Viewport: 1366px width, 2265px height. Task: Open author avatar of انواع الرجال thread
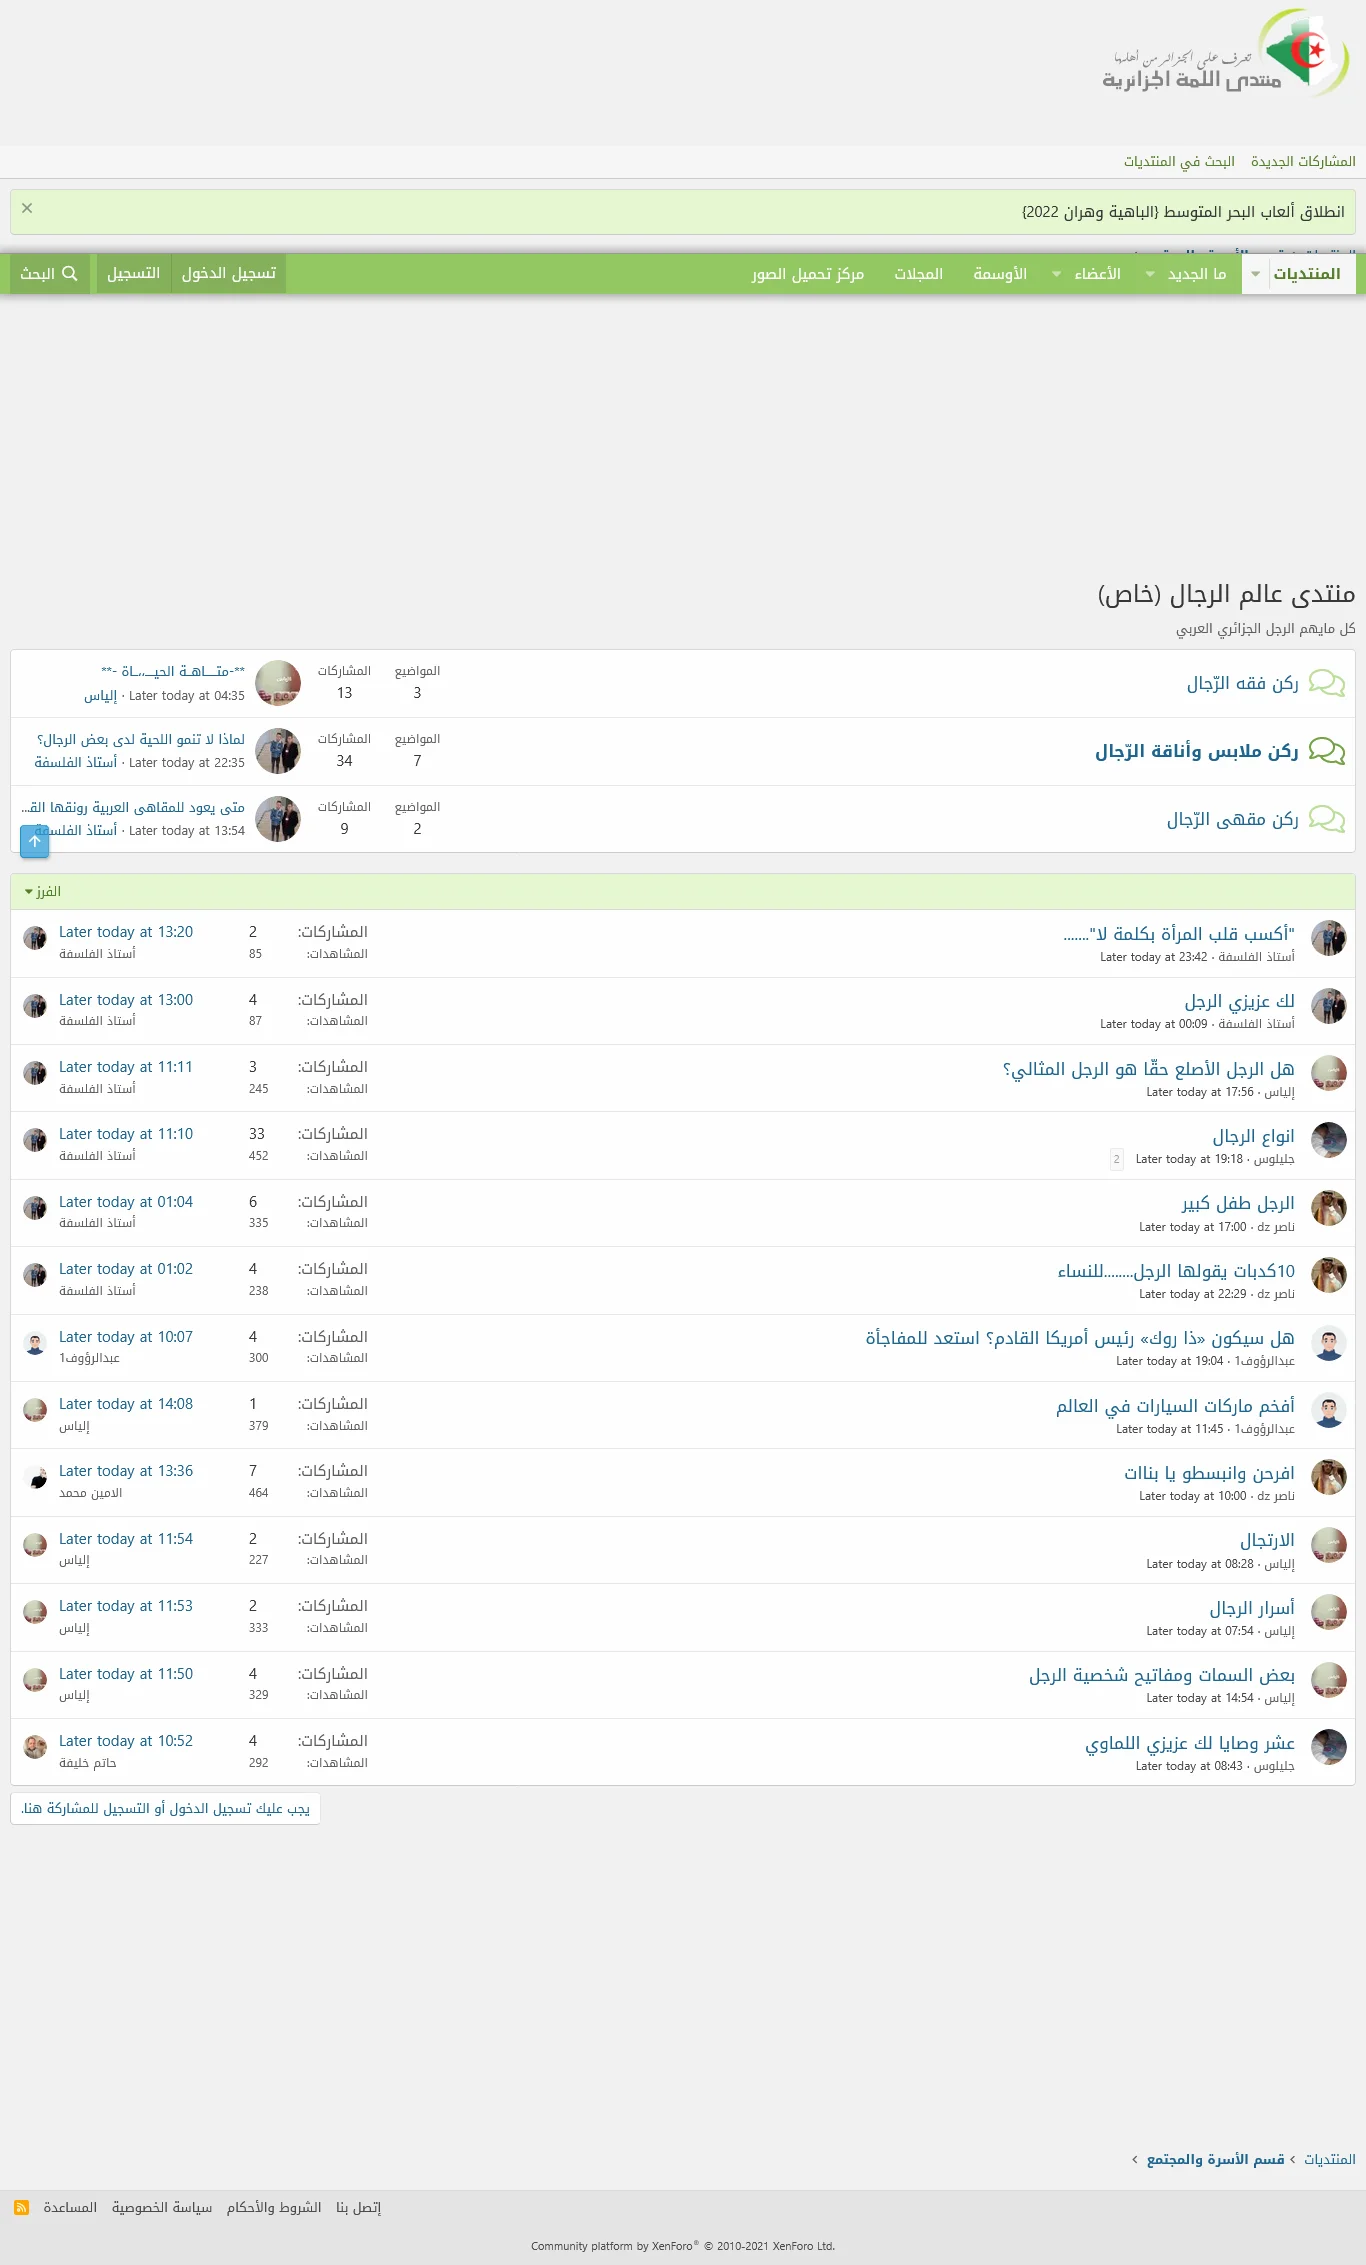(1328, 1140)
